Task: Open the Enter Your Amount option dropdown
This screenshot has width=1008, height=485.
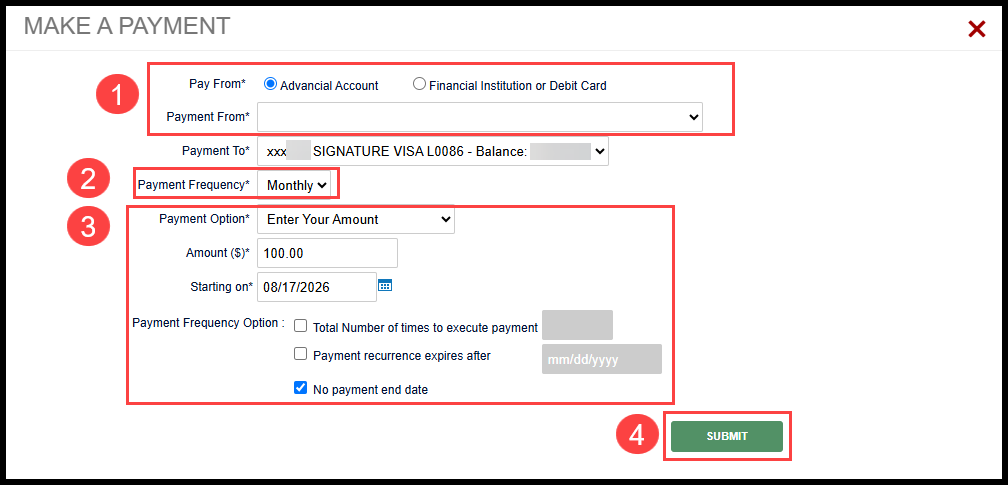Action: [x=356, y=219]
